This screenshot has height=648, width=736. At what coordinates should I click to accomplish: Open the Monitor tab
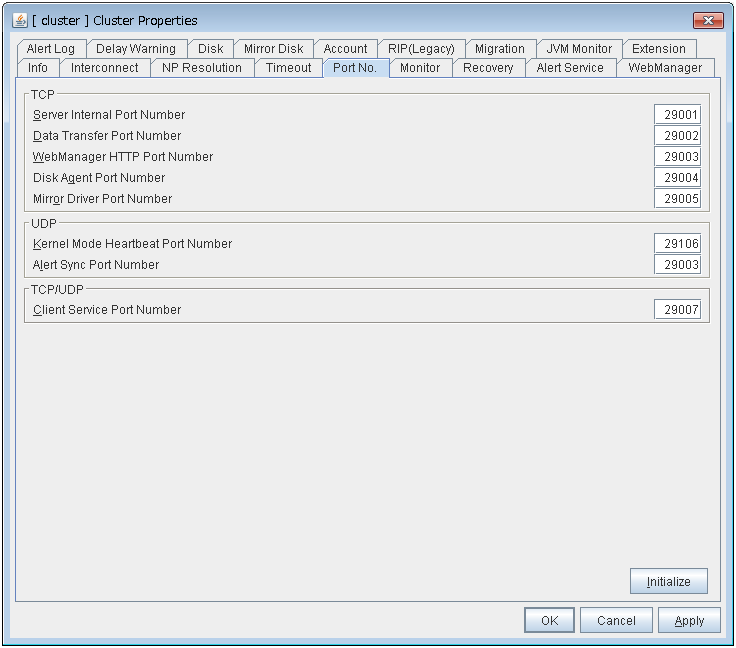(420, 68)
